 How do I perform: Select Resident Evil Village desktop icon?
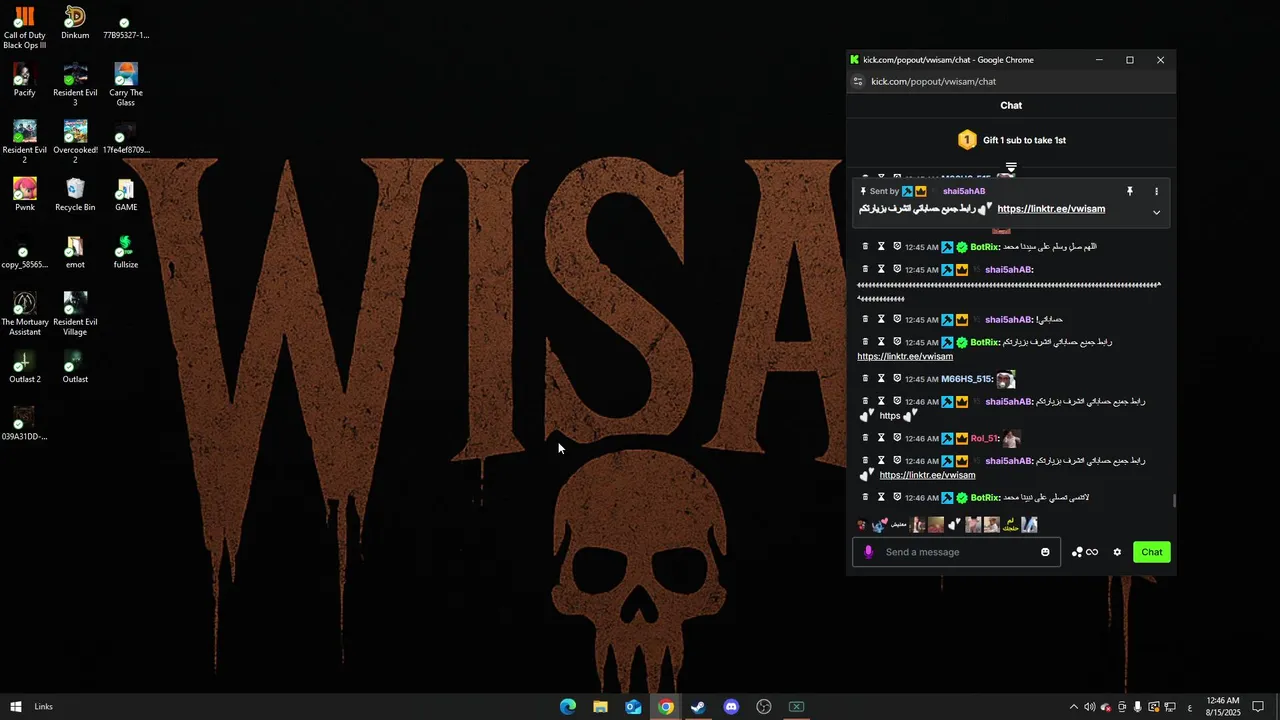click(75, 313)
